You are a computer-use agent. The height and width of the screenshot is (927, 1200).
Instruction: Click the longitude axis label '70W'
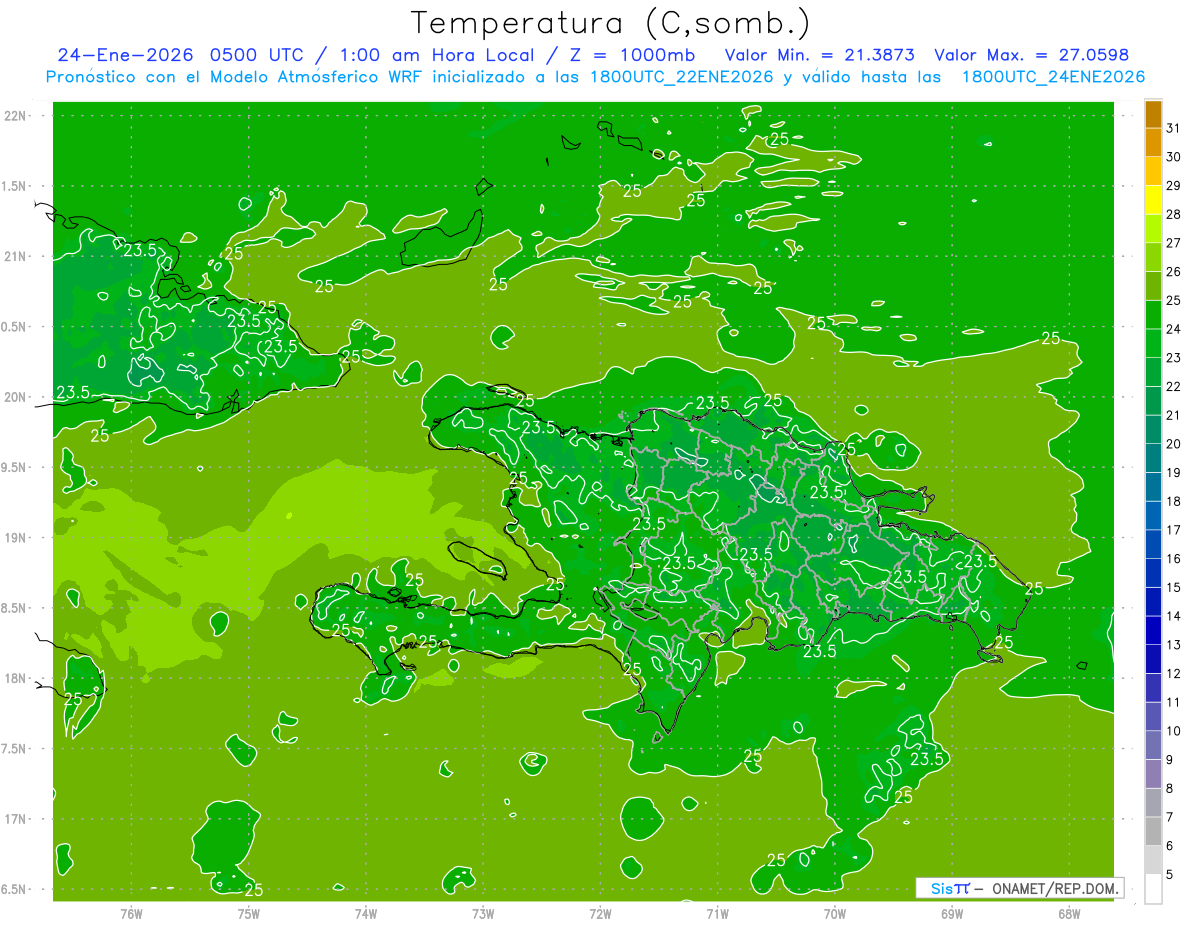835,913
